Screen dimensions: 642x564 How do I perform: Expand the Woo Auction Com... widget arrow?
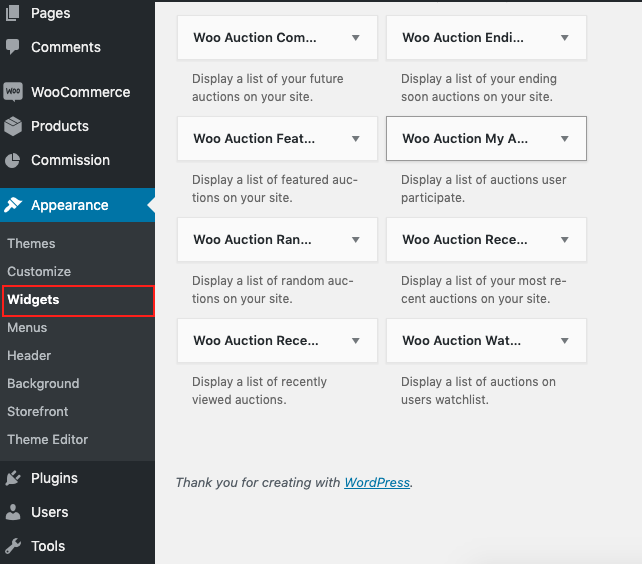point(356,38)
